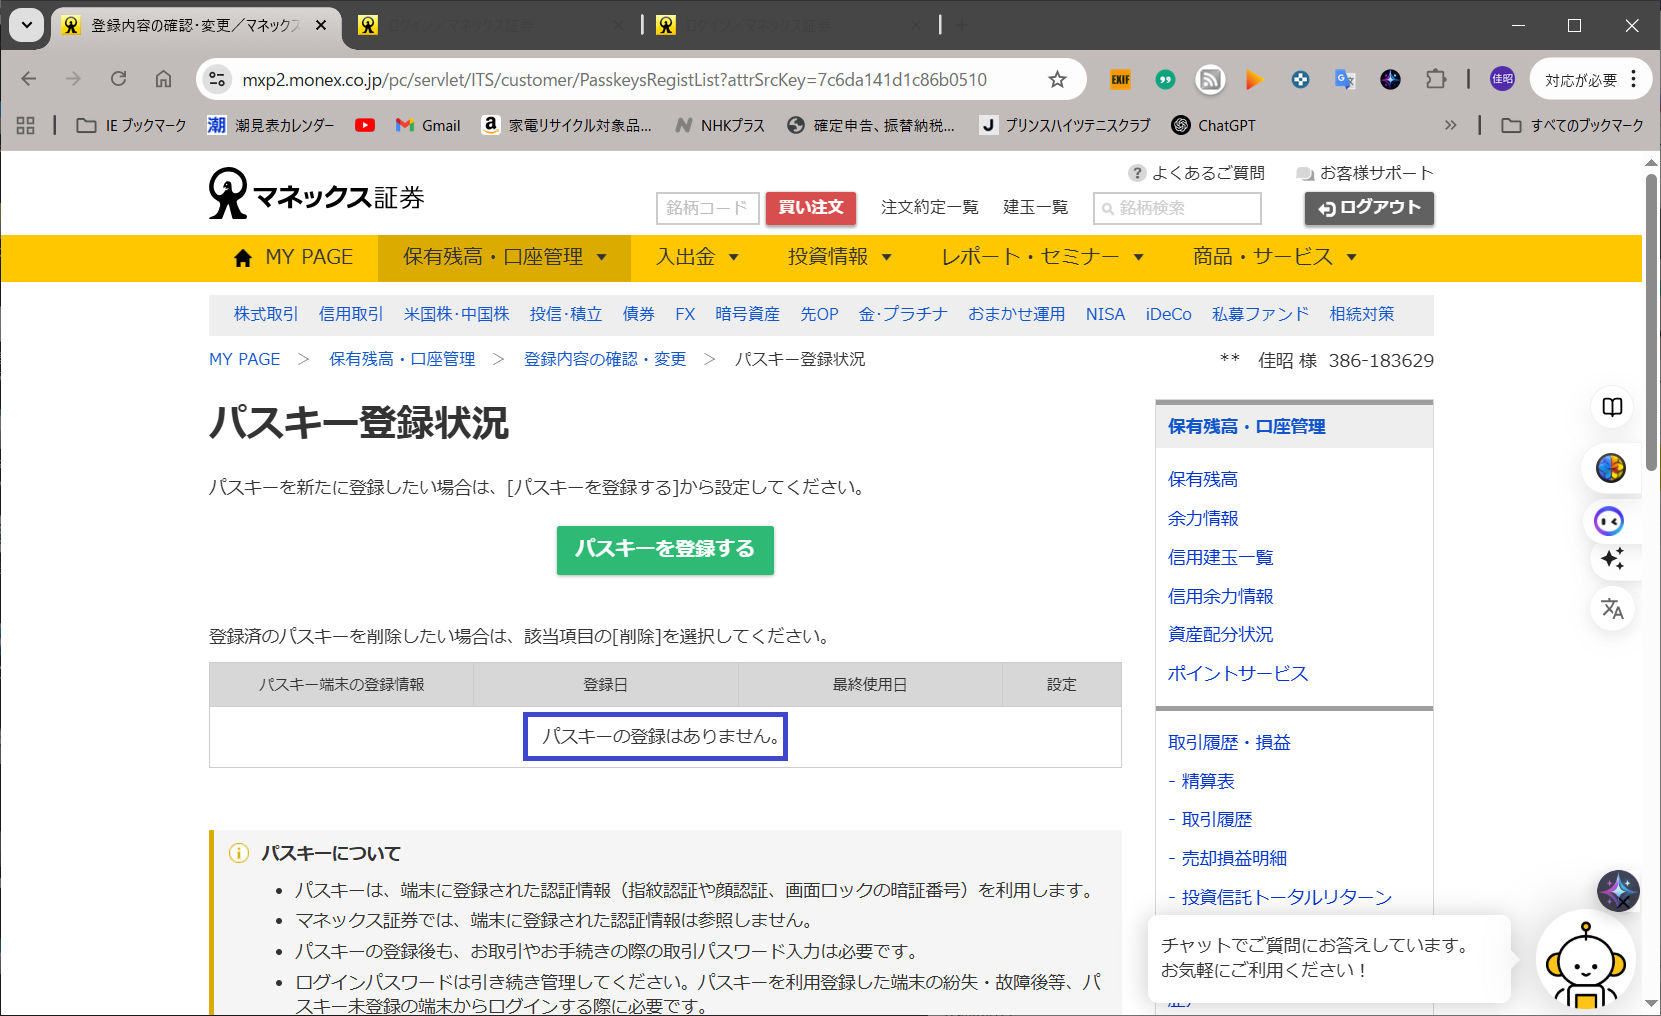
Task: Open the Google Translate extension icon
Action: click(1345, 80)
